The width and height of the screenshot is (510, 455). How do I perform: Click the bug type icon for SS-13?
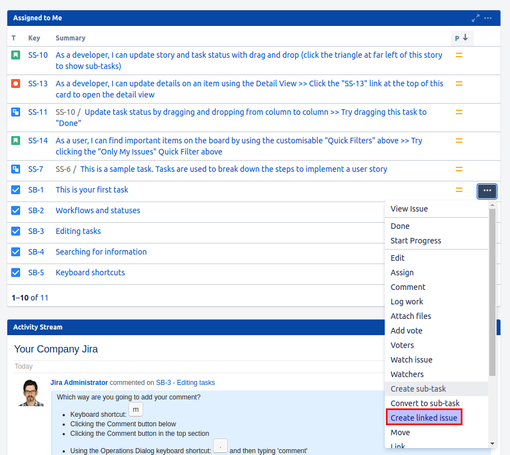(16, 83)
